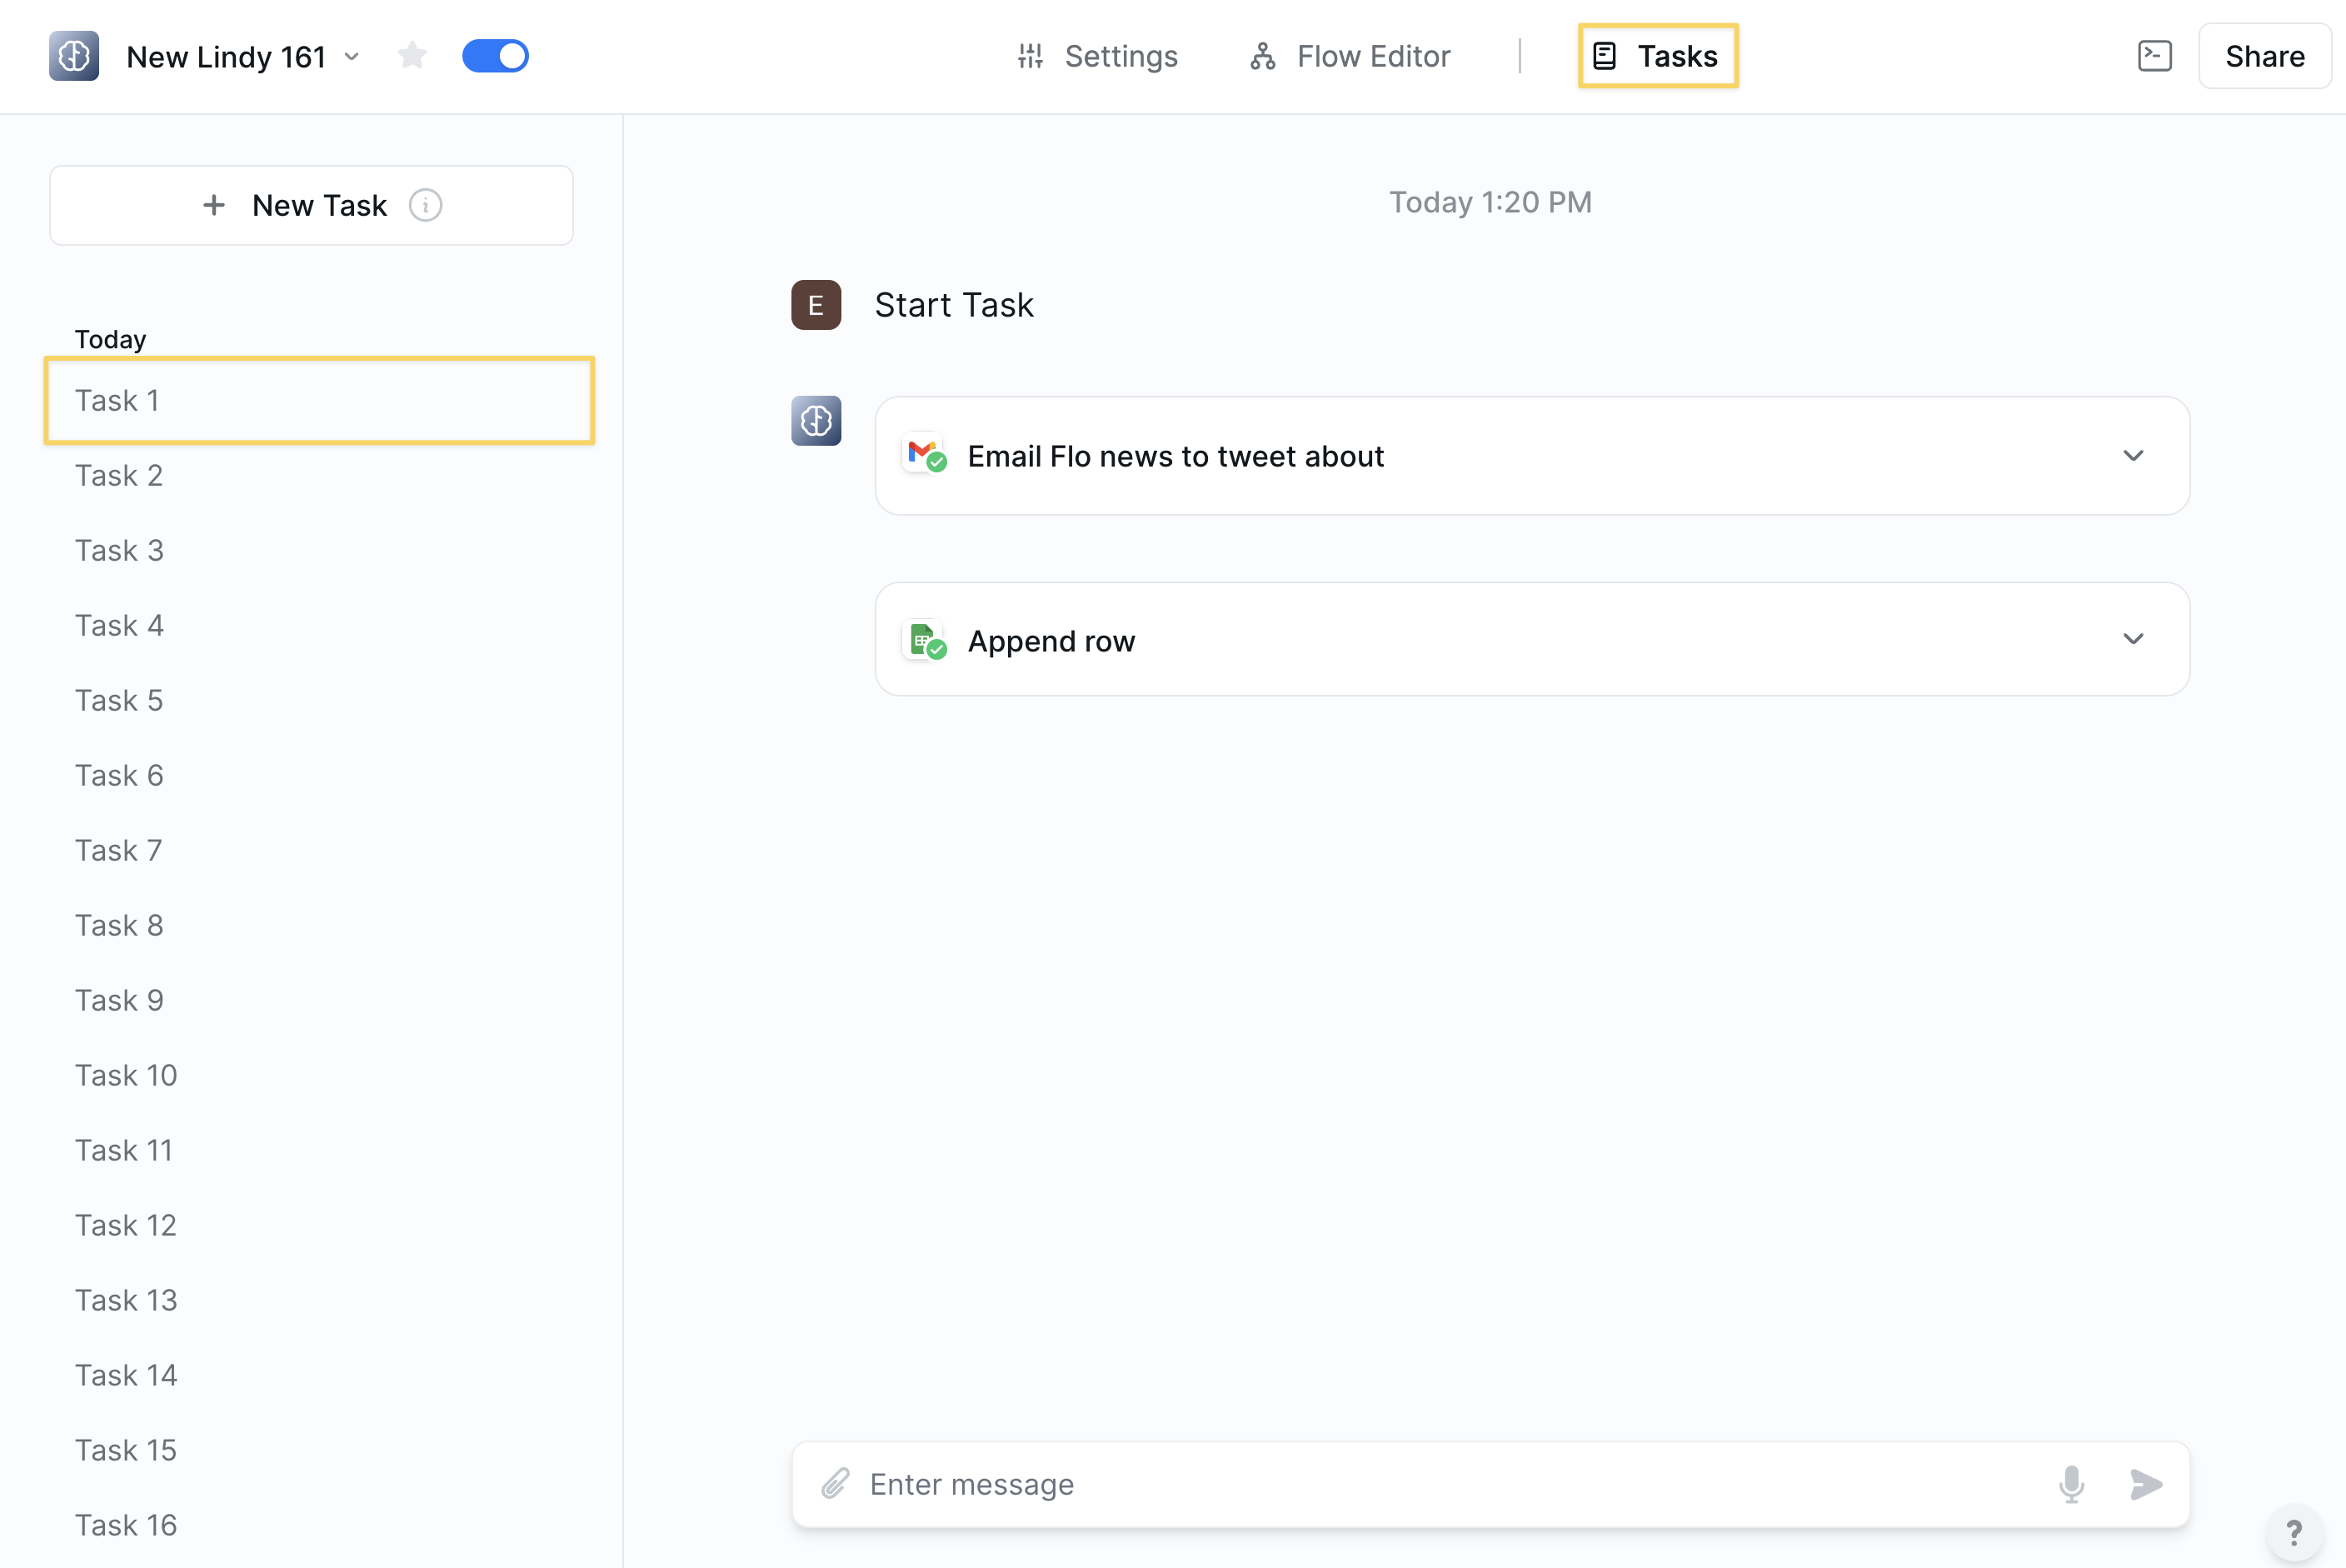2346x1568 pixels.
Task: Open the console terminal icon
Action: pos(2154,56)
